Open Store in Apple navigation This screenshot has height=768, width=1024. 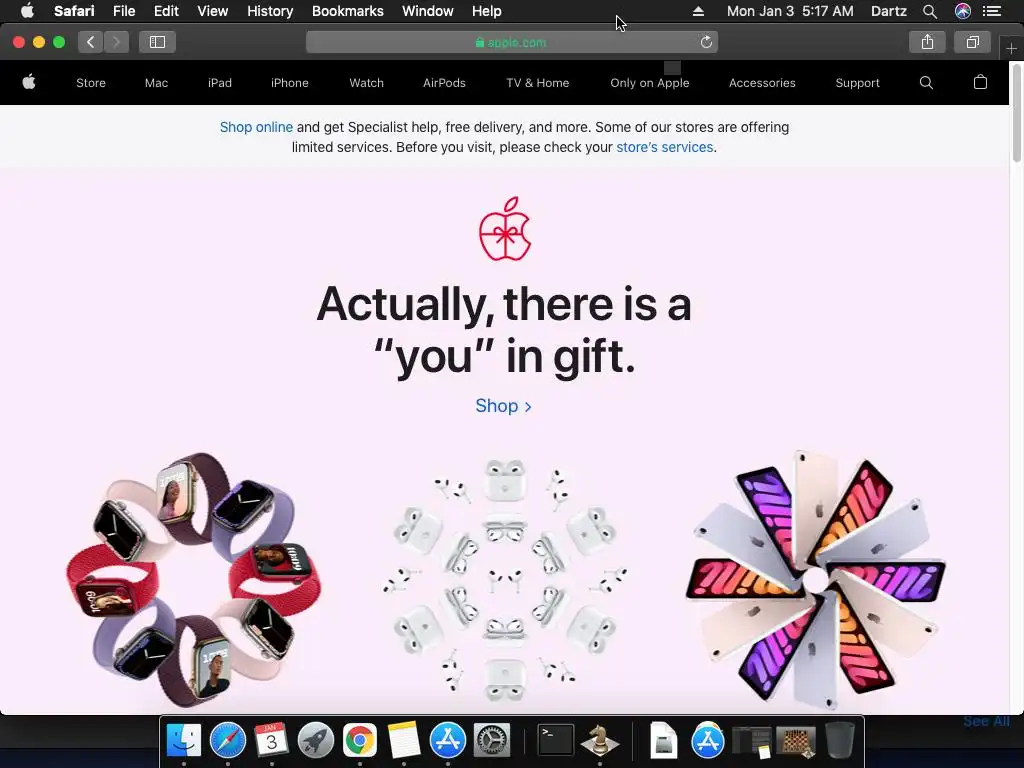(x=91, y=83)
